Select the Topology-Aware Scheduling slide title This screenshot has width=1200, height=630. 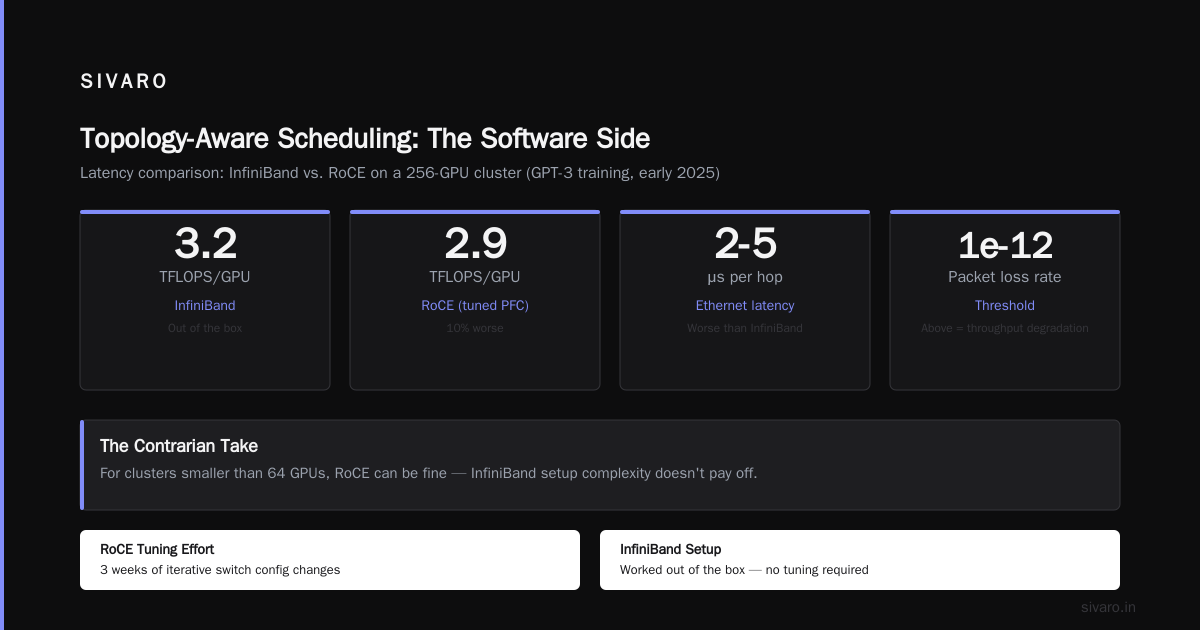click(x=365, y=138)
